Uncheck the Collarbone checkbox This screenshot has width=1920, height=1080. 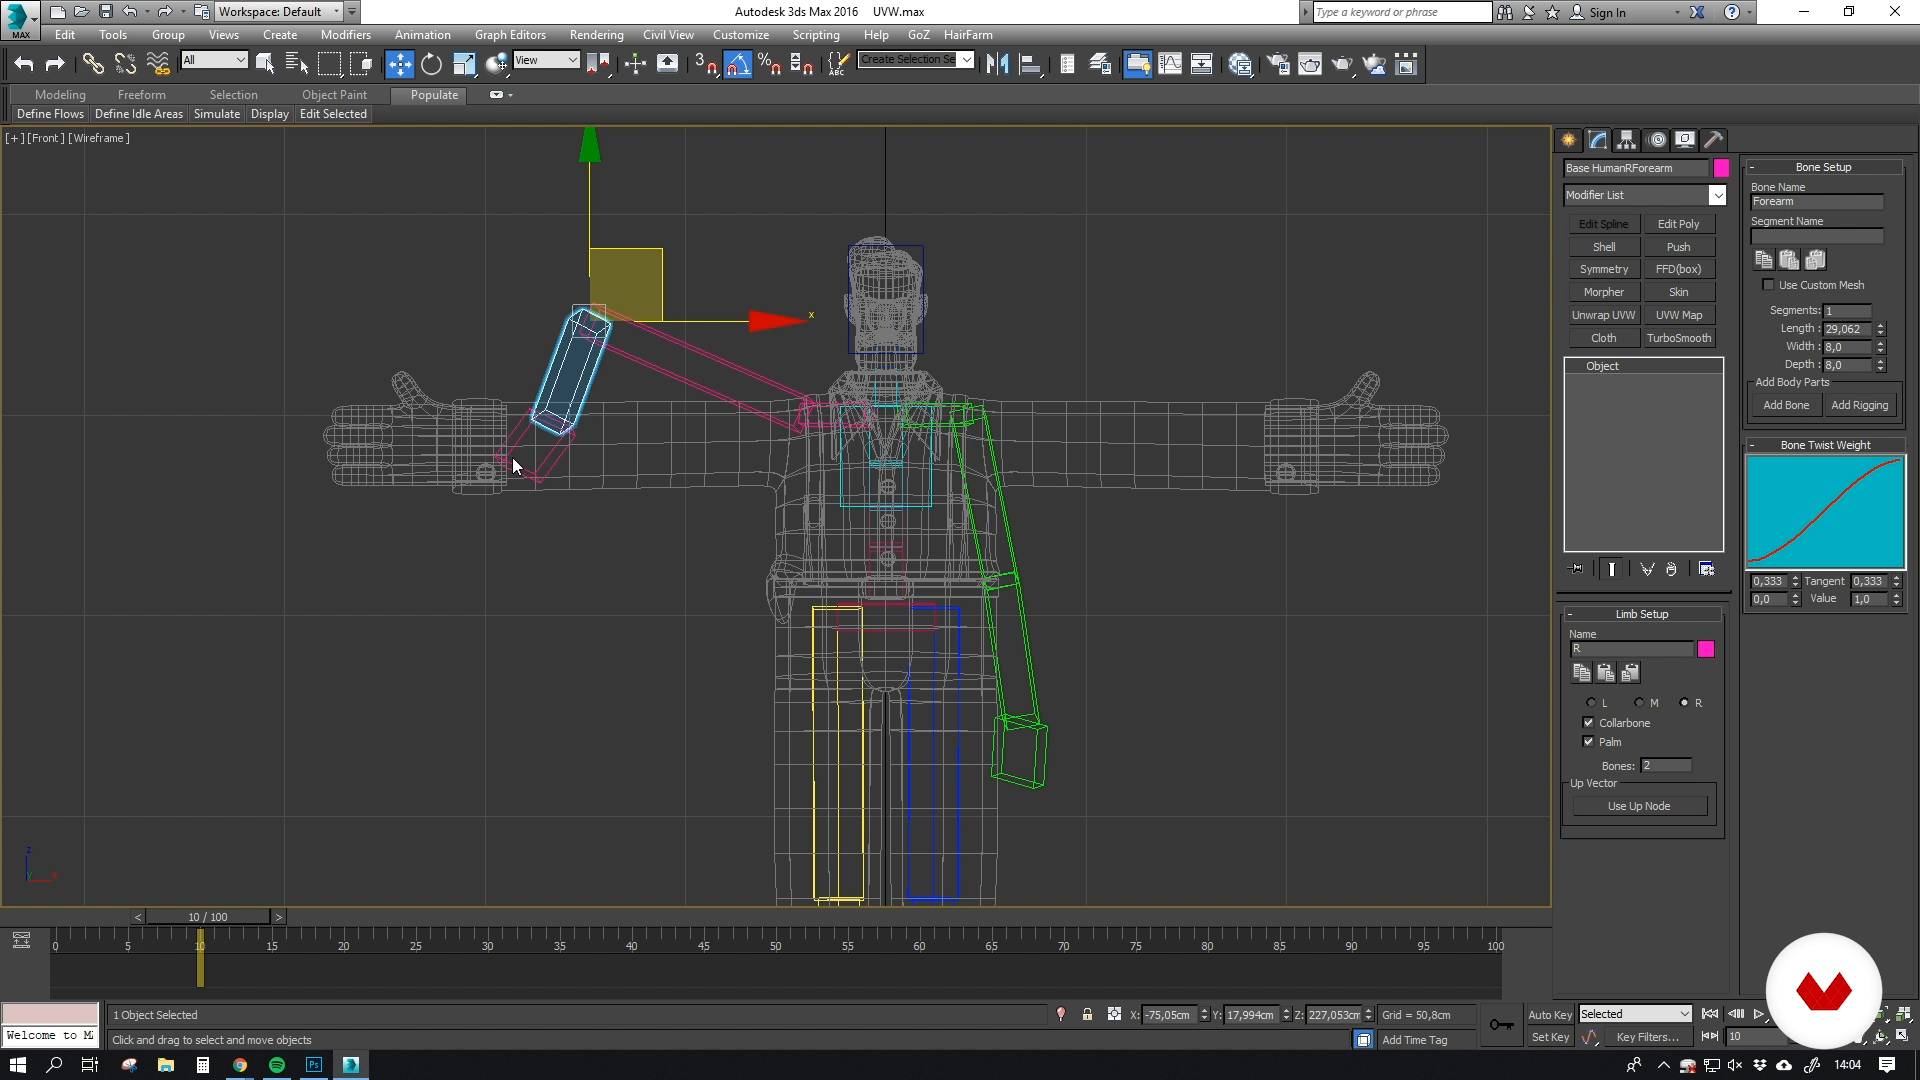click(x=1588, y=723)
